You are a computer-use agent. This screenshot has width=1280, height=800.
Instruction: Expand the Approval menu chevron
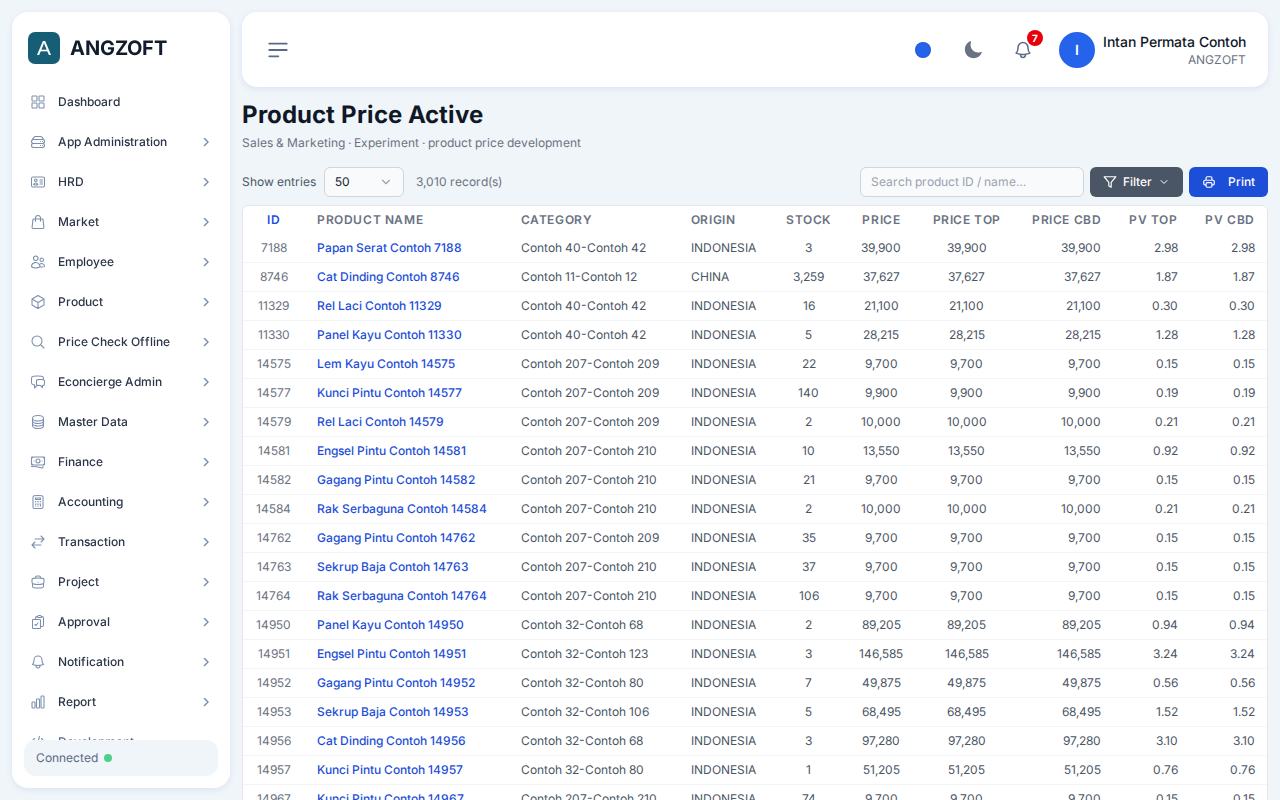[206, 622]
